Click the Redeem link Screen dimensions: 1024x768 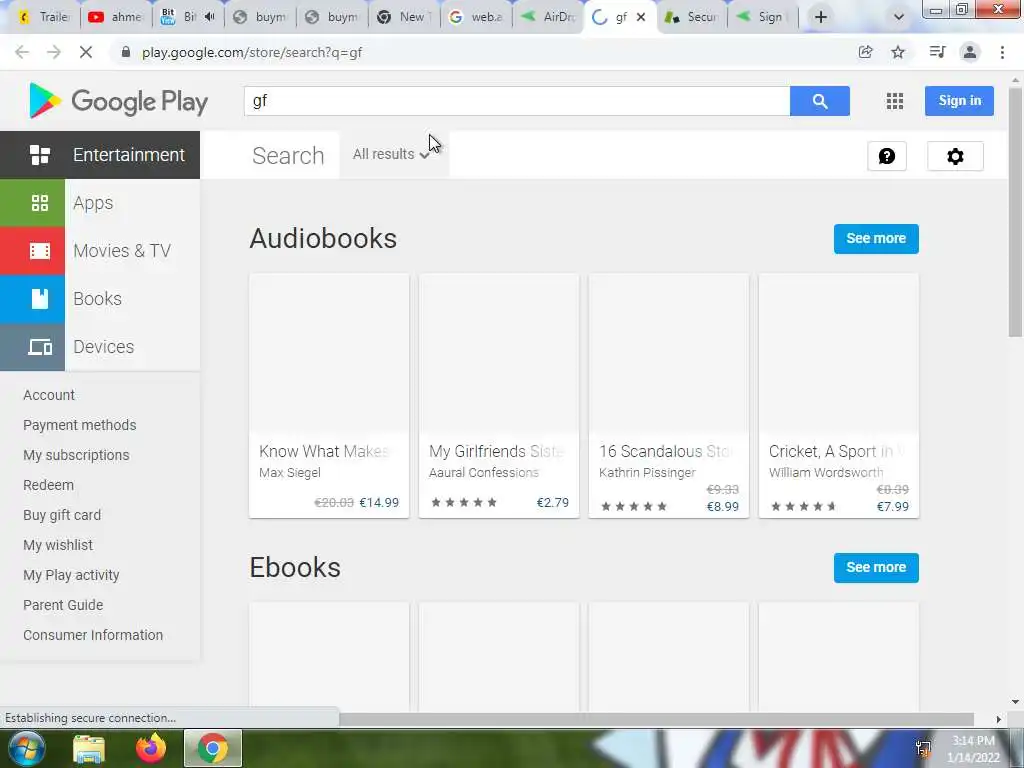point(48,485)
